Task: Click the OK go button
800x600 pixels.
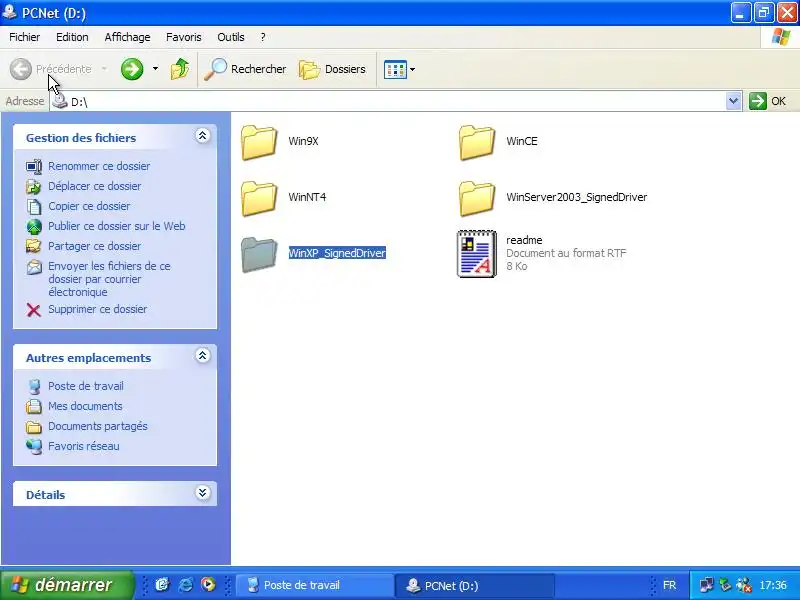Action: coord(768,101)
